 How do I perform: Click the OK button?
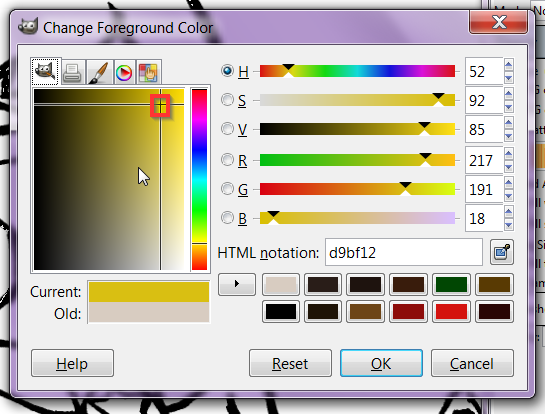coord(381,363)
